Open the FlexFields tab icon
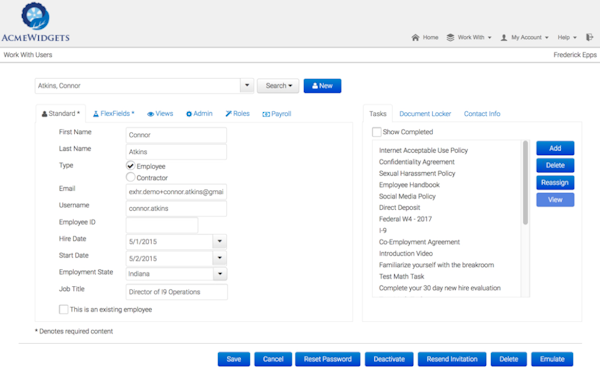600x383 pixels. pos(96,114)
